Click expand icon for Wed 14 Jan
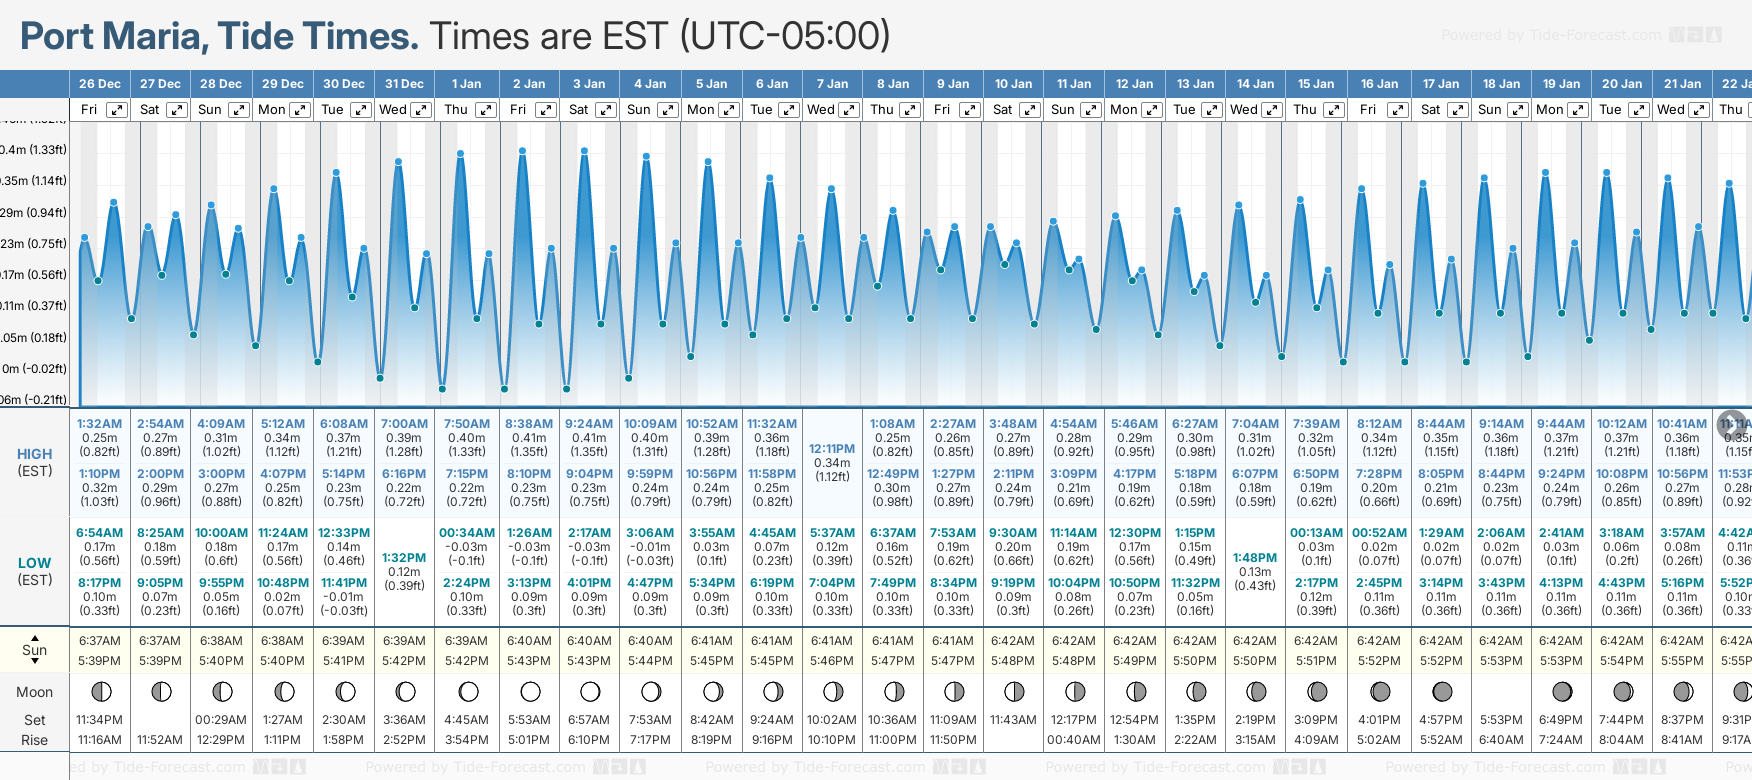This screenshot has width=1752, height=780. 1273,110
